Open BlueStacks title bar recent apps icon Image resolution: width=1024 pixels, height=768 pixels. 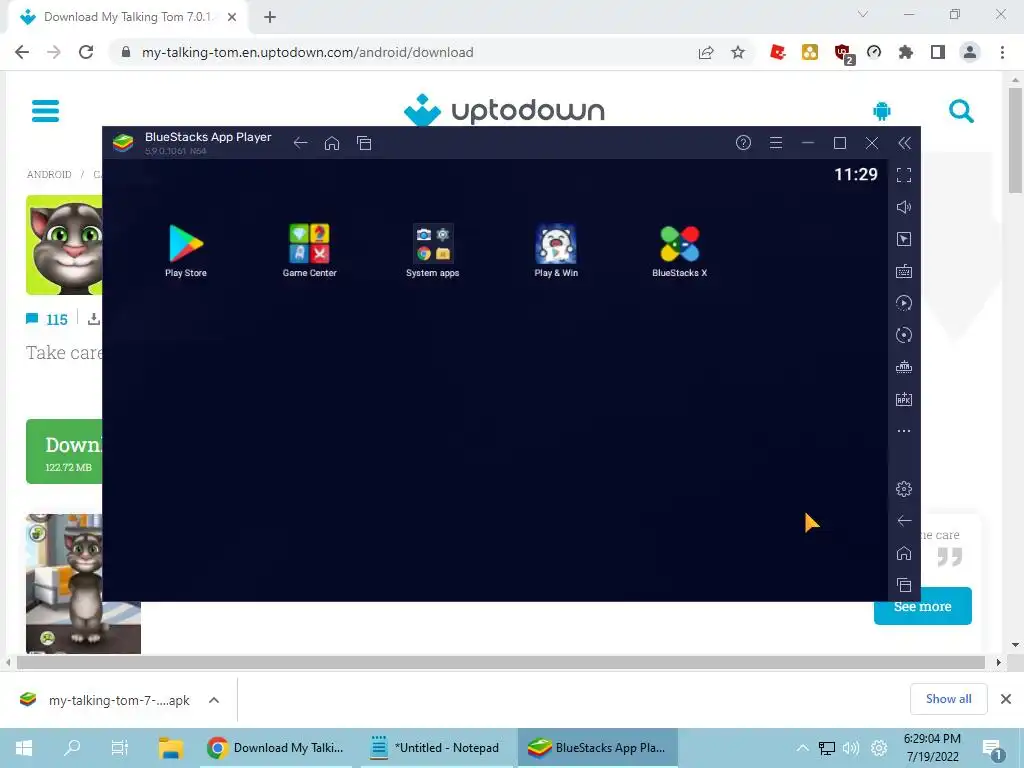click(364, 143)
